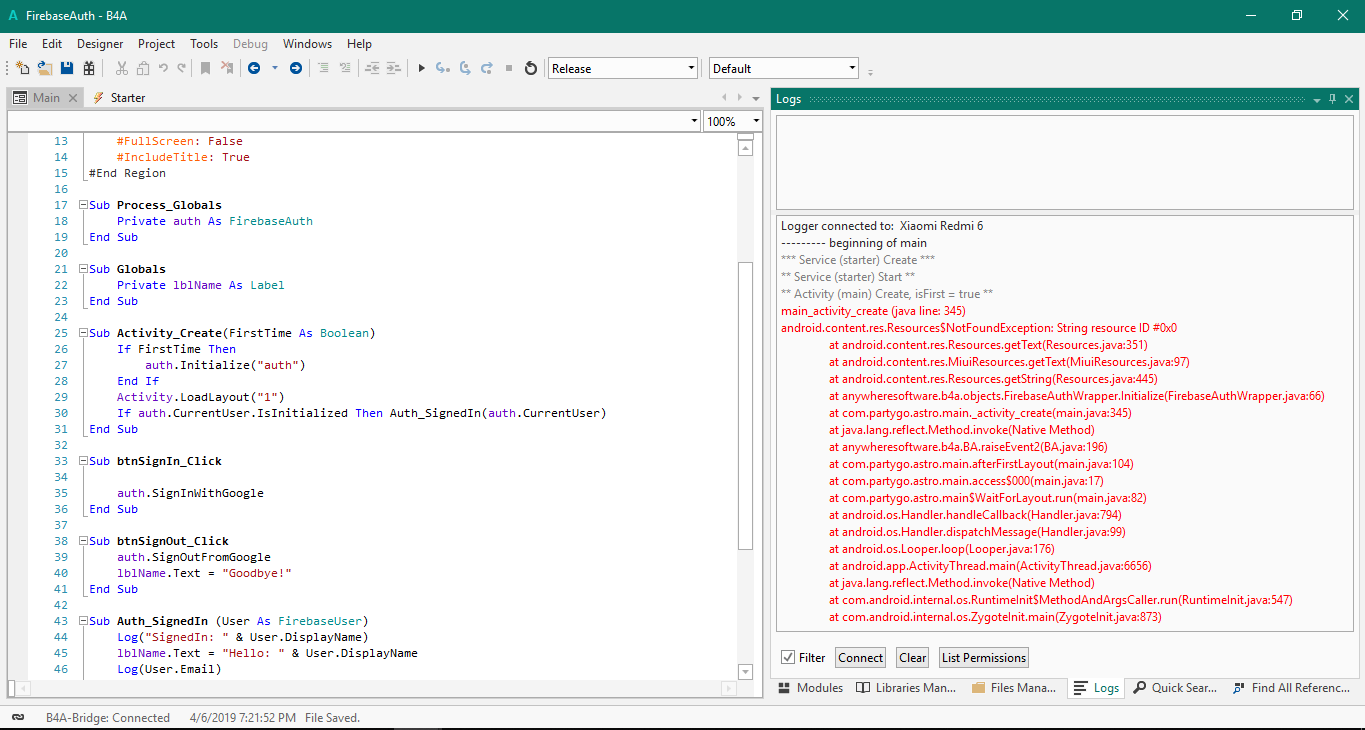Collapse the Activity_Create sub block
The height and width of the screenshot is (730, 1365).
(83, 333)
